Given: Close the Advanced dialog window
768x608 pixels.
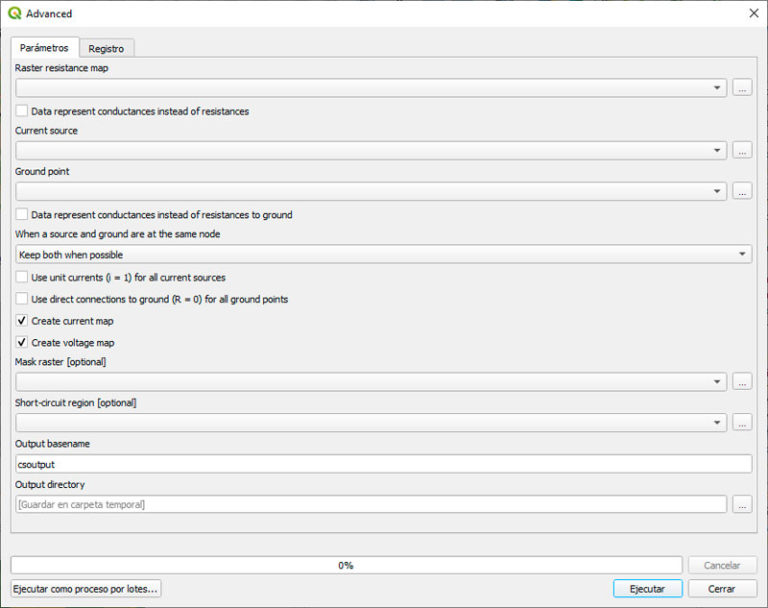Looking at the screenshot, I should coord(754,13).
